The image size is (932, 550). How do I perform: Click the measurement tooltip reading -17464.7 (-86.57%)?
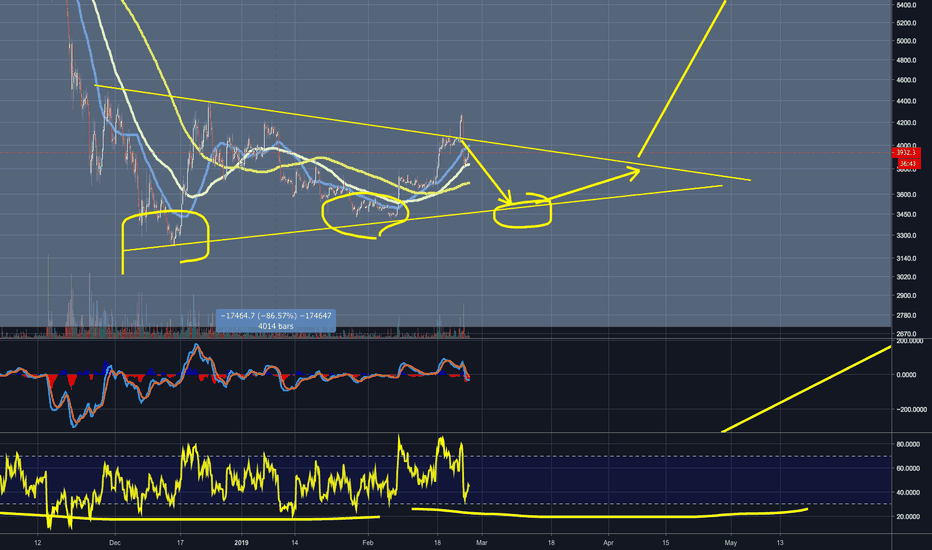pos(276,320)
